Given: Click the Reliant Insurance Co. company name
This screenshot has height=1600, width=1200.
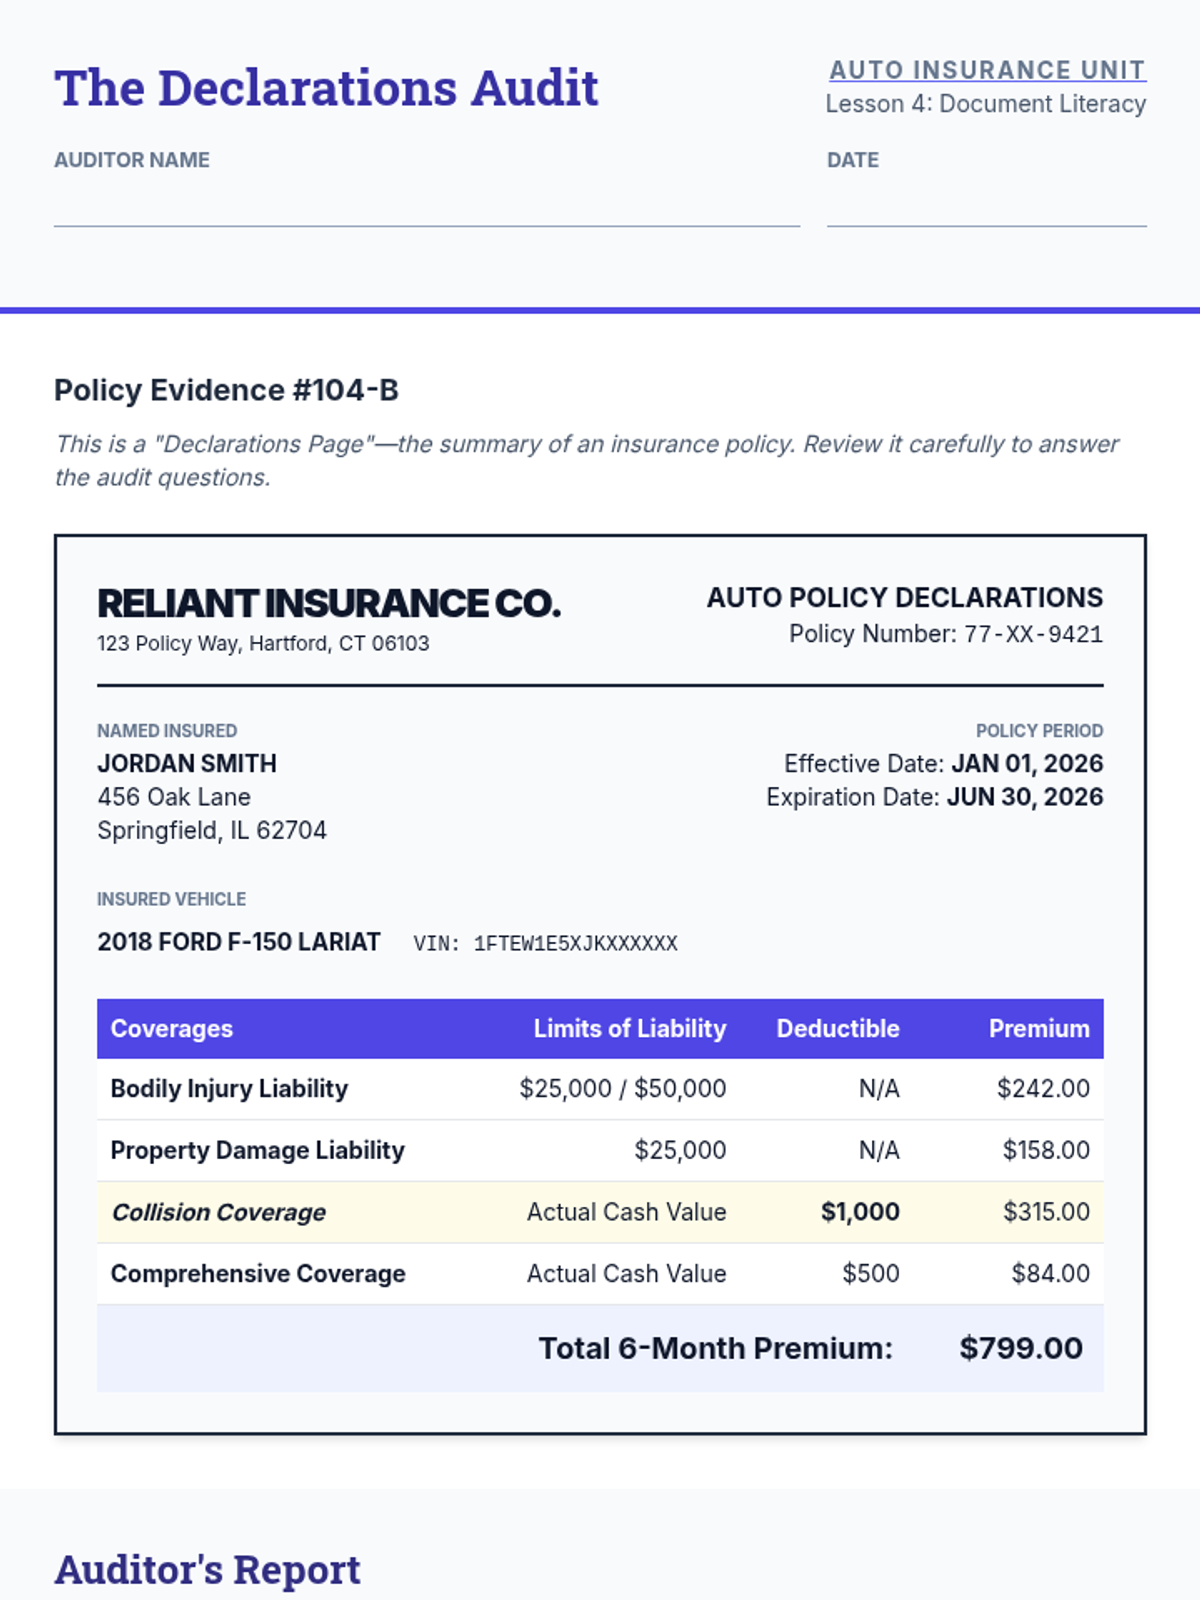Looking at the screenshot, I should point(328,603).
